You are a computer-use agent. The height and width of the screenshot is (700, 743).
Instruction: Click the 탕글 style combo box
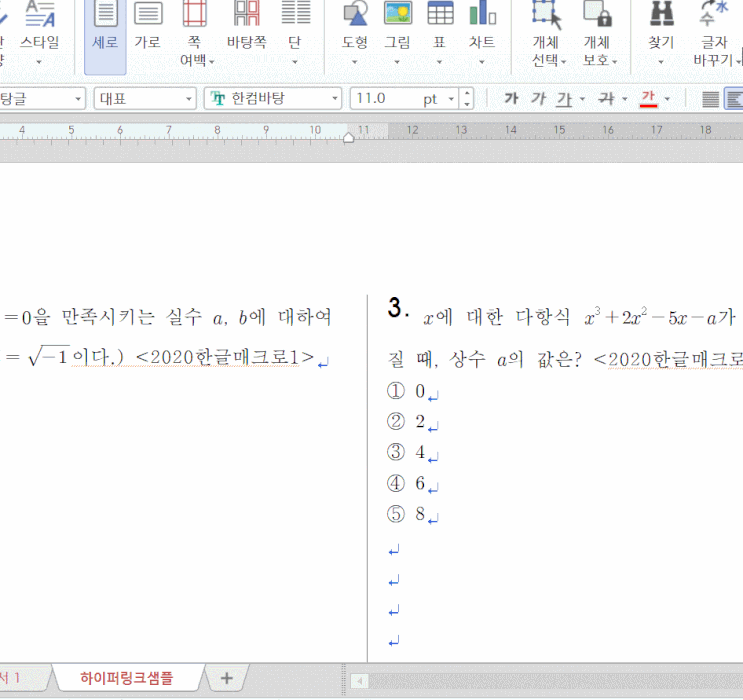point(43,99)
